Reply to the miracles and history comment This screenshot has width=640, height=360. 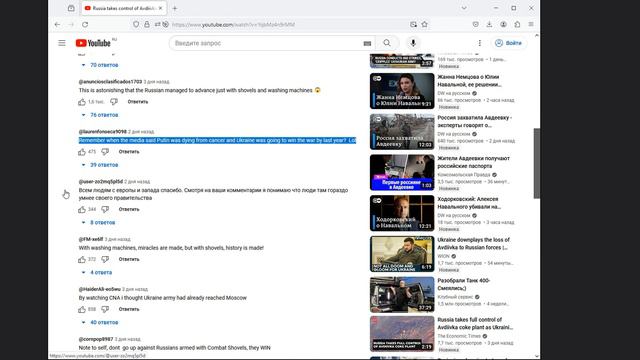[x=129, y=260]
